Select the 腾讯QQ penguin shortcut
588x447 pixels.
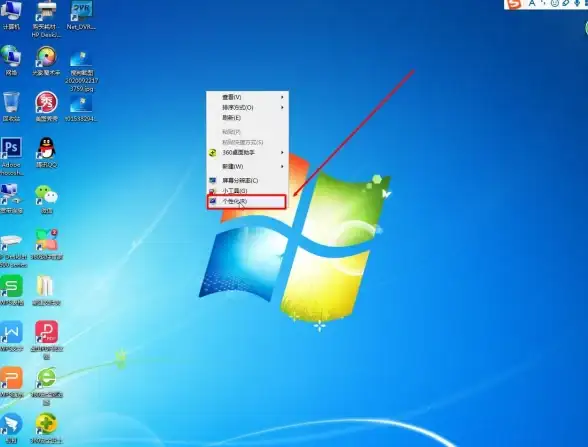click(x=46, y=152)
